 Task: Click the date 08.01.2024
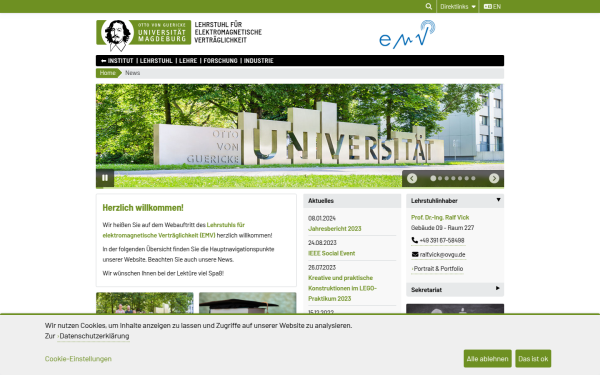(322, 218)
